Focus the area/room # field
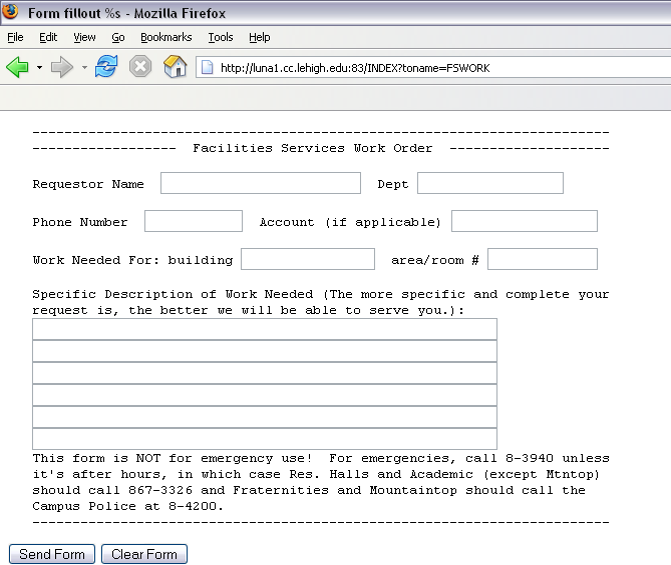 click(542, 259)
